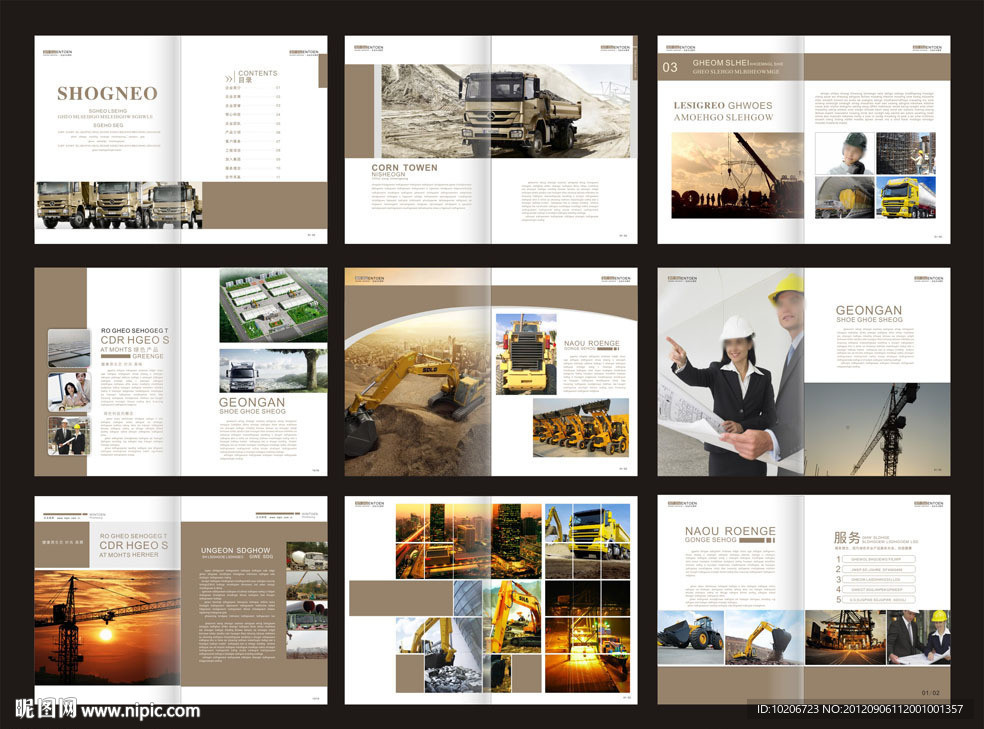Image resolution: width=984 pixels, height=729 pixels.
Task: Select the GREENGE label text
Action: [147, 356]
